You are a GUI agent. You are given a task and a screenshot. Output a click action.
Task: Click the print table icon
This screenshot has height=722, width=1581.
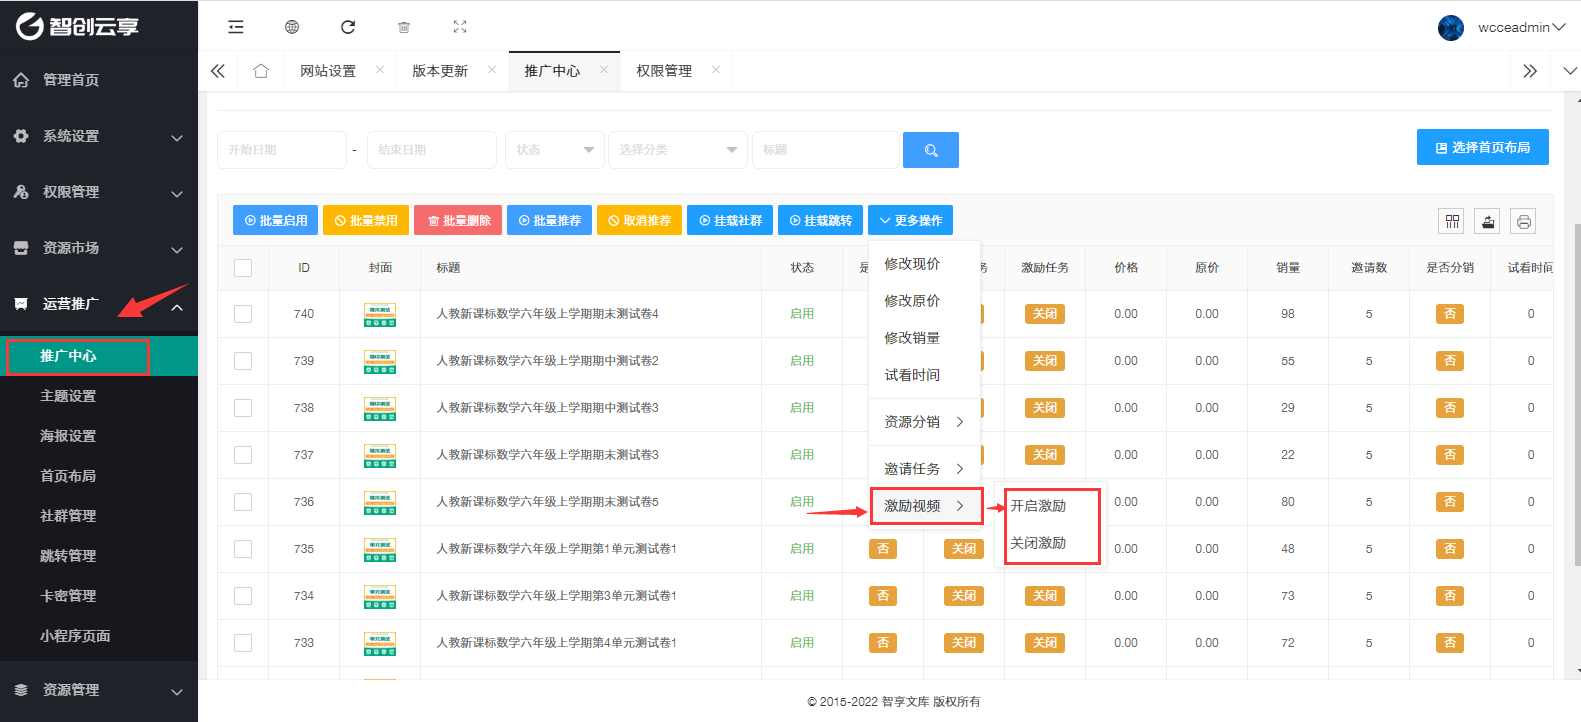1523,221
